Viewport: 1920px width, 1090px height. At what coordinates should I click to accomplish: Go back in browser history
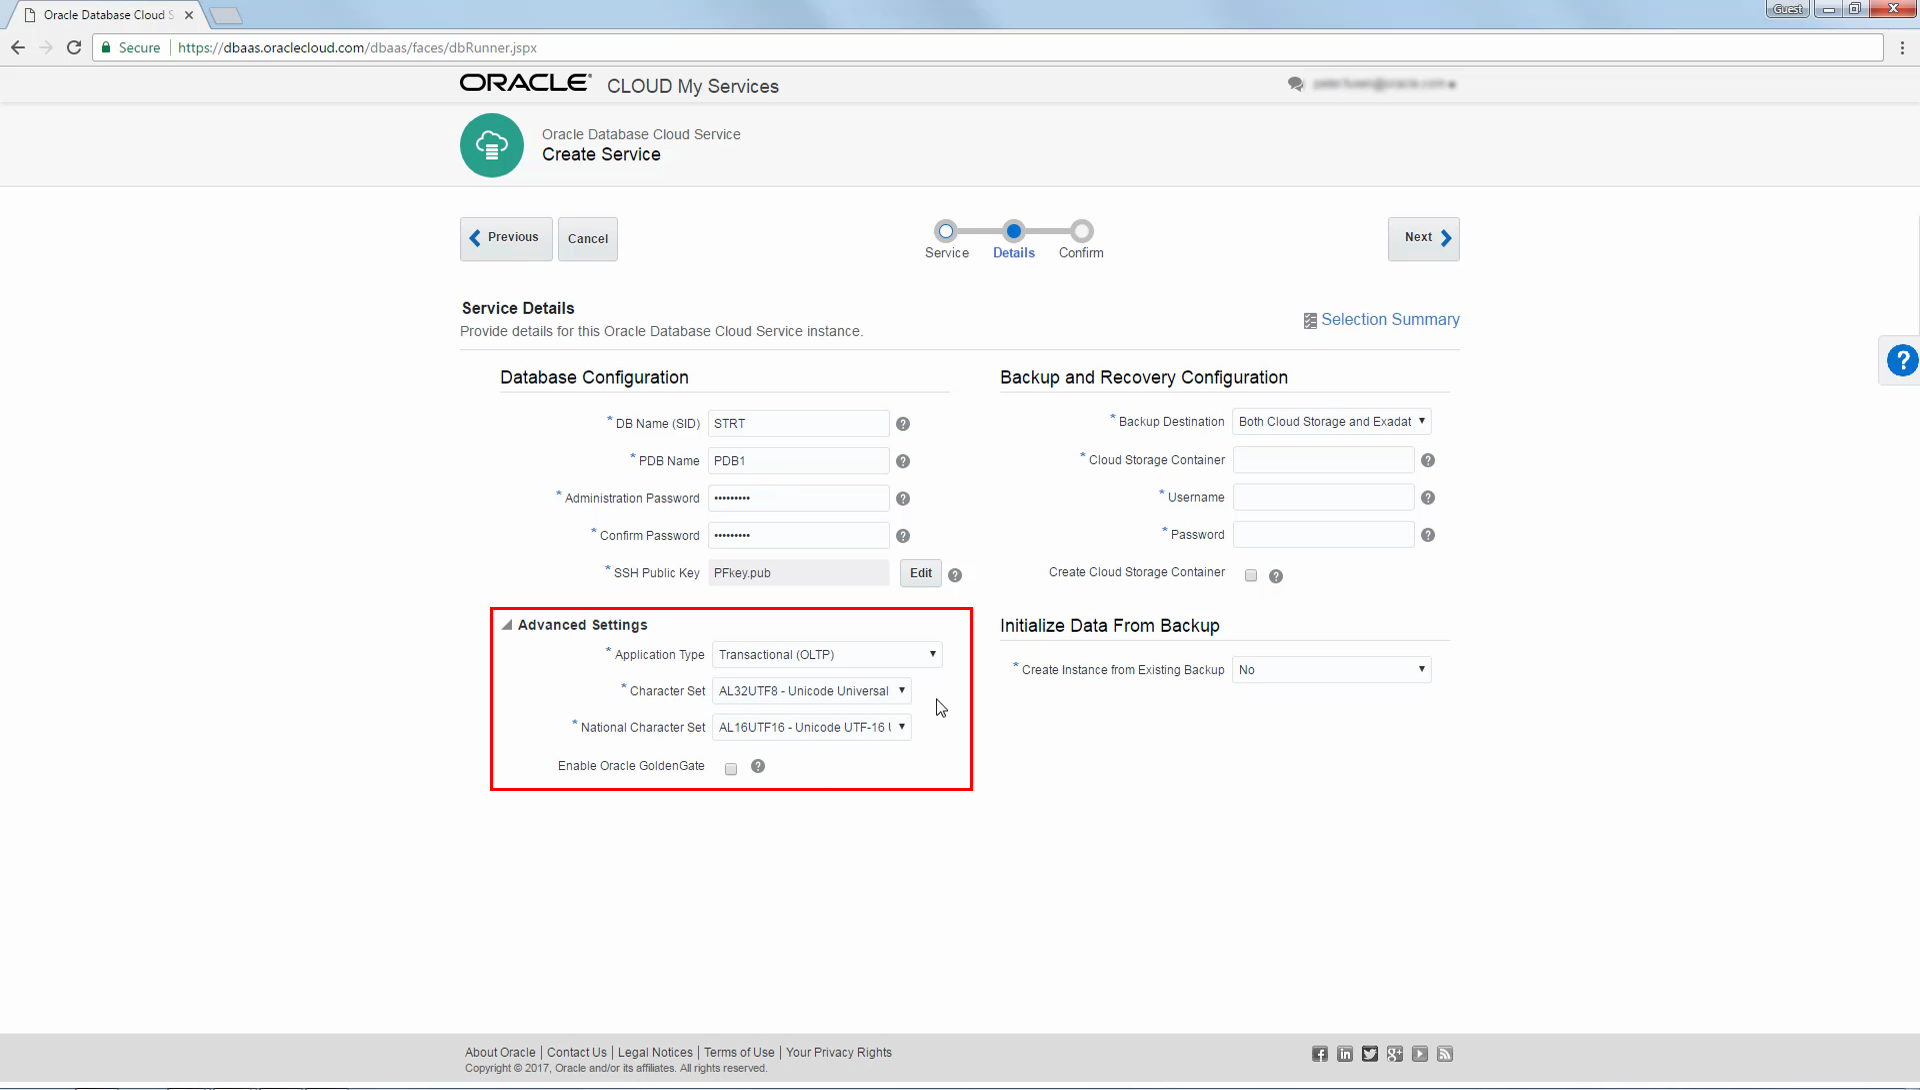(18, 47)
